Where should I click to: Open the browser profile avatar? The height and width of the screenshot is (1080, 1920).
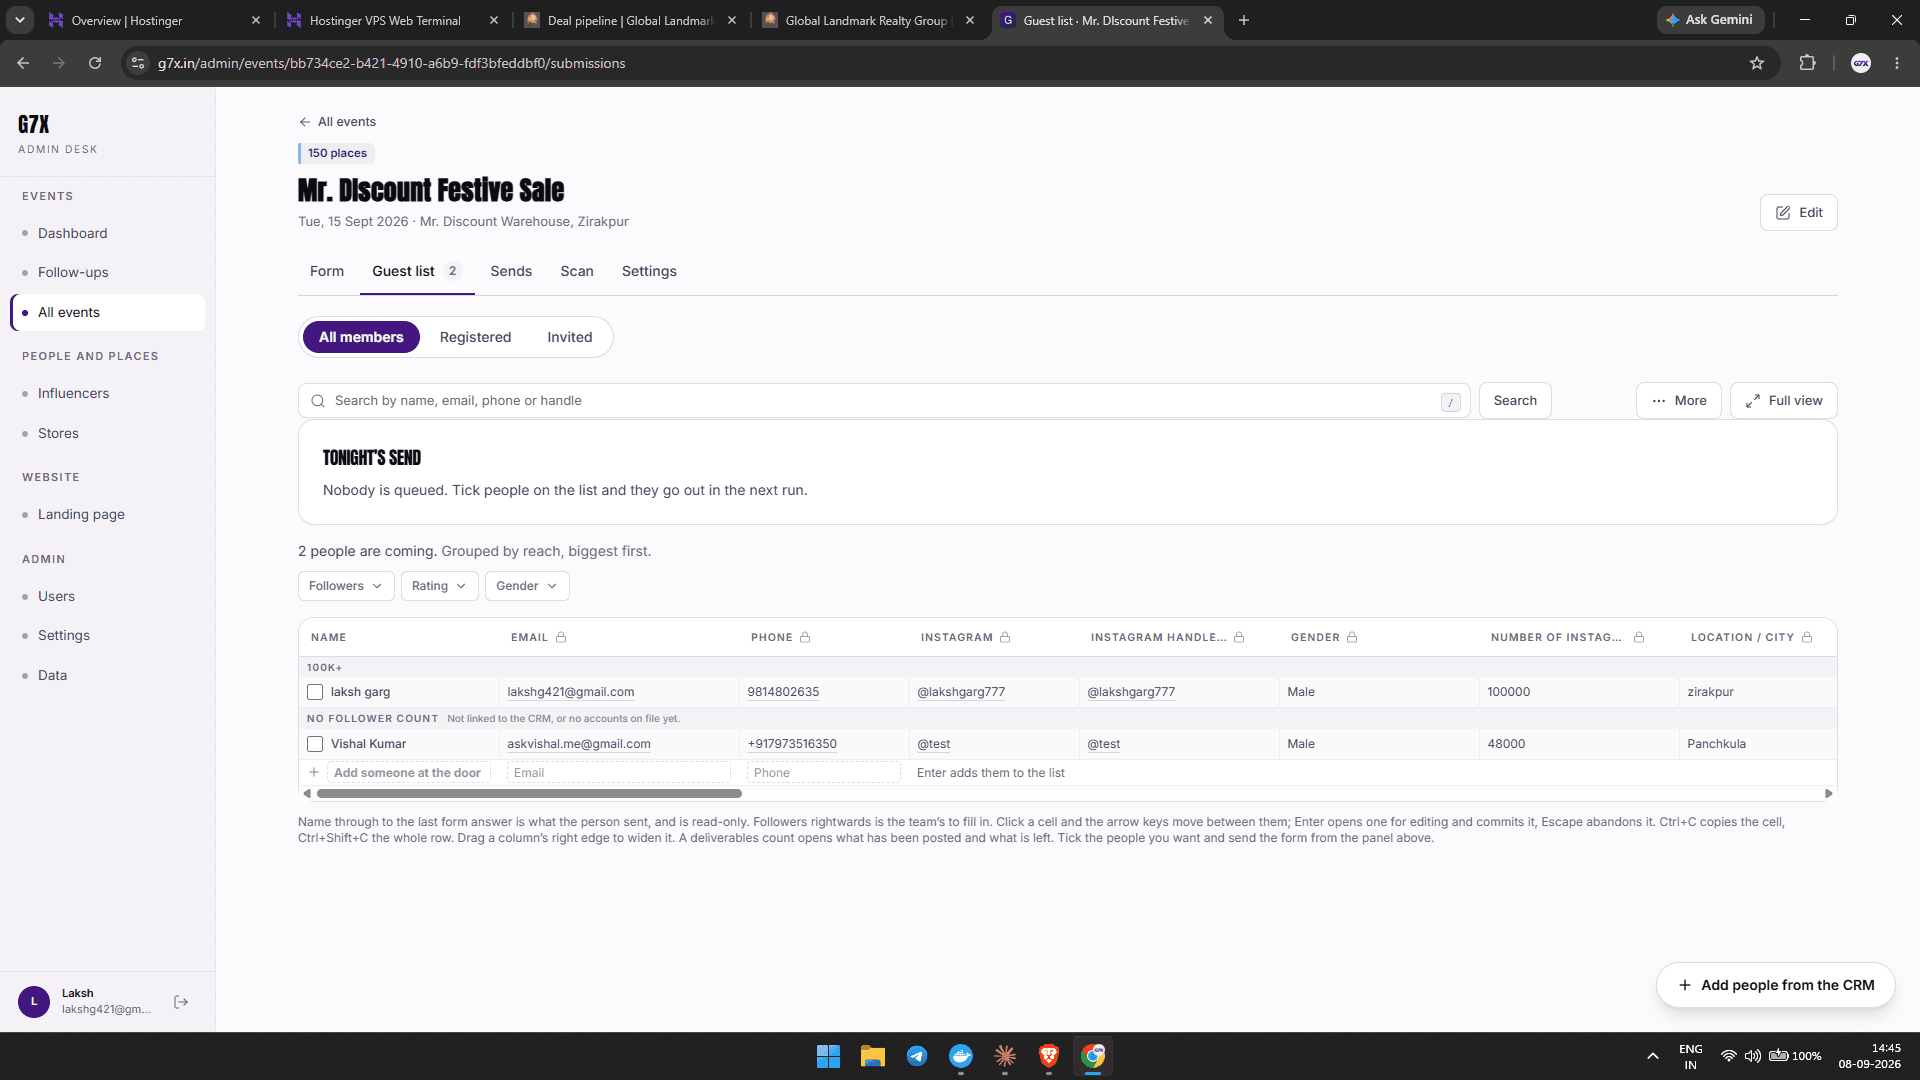click(1861, 63)
